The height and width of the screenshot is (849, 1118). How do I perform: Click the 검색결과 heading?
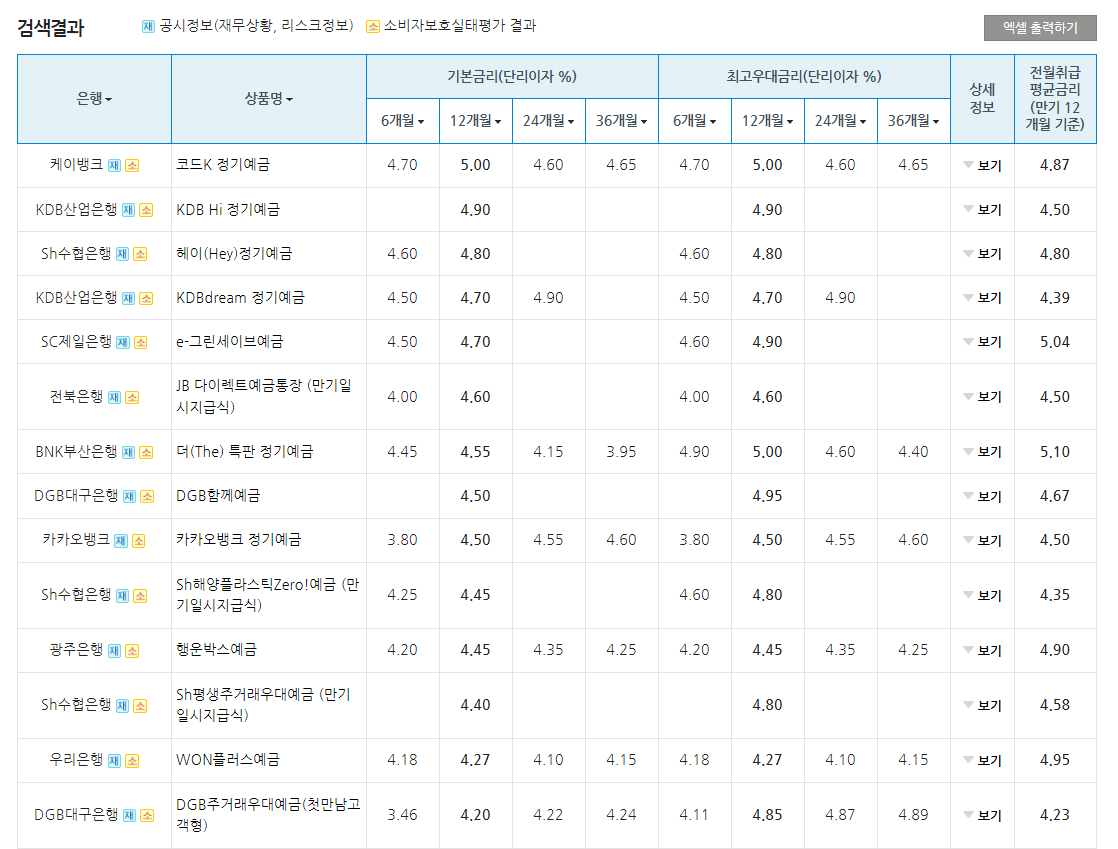pyautogui.click(x=51, y=28)
